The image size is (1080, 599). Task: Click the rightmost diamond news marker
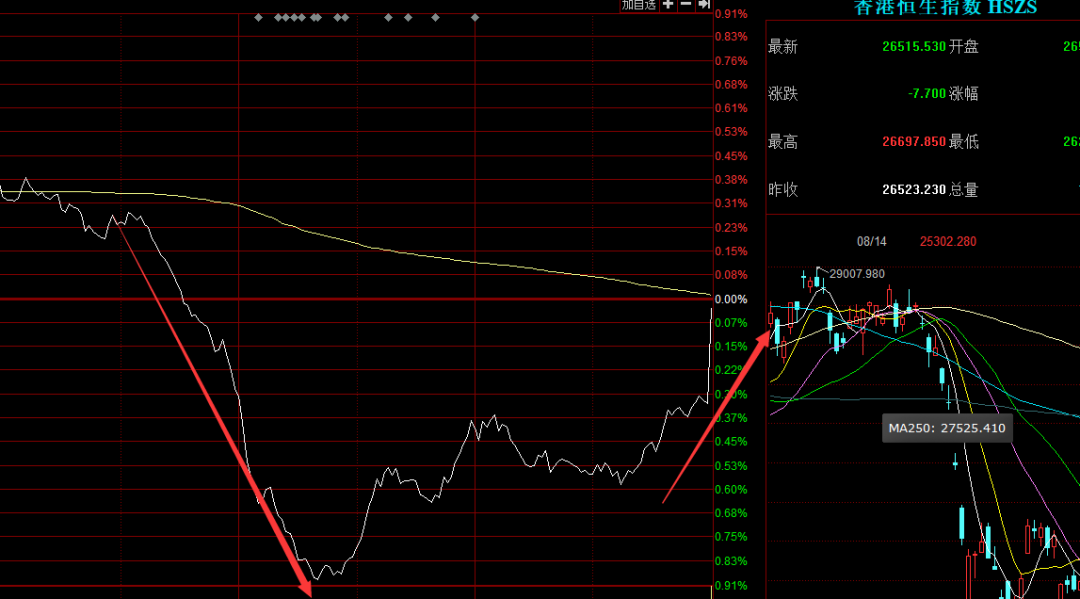(x=475, y=18)
